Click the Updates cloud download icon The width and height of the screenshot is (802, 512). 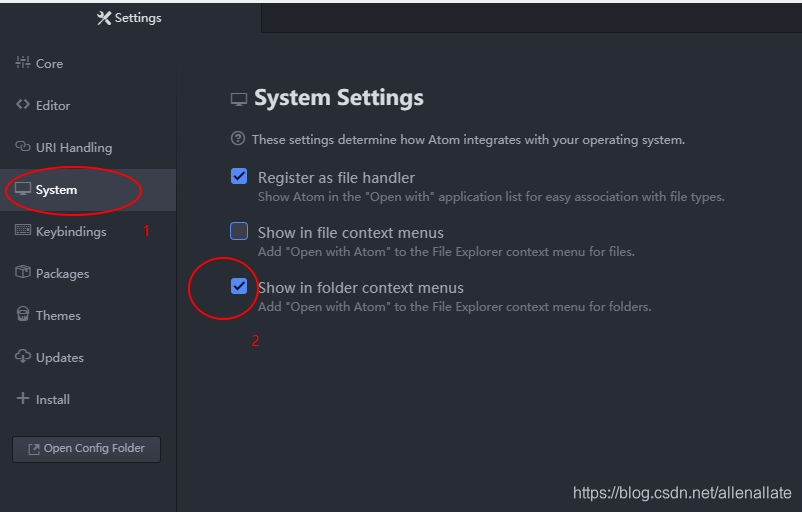23,356
